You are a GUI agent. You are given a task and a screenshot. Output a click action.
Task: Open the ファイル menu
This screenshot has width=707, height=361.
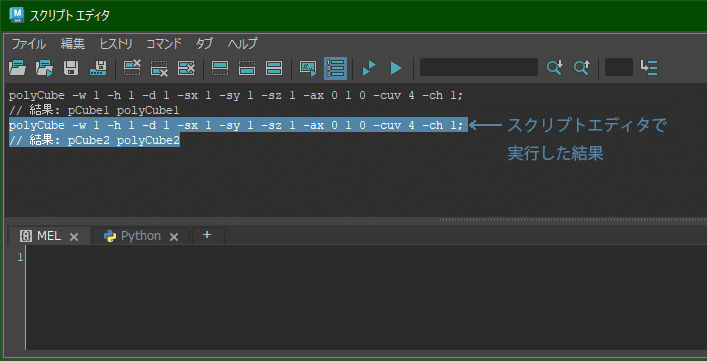[x=28, y=44]
